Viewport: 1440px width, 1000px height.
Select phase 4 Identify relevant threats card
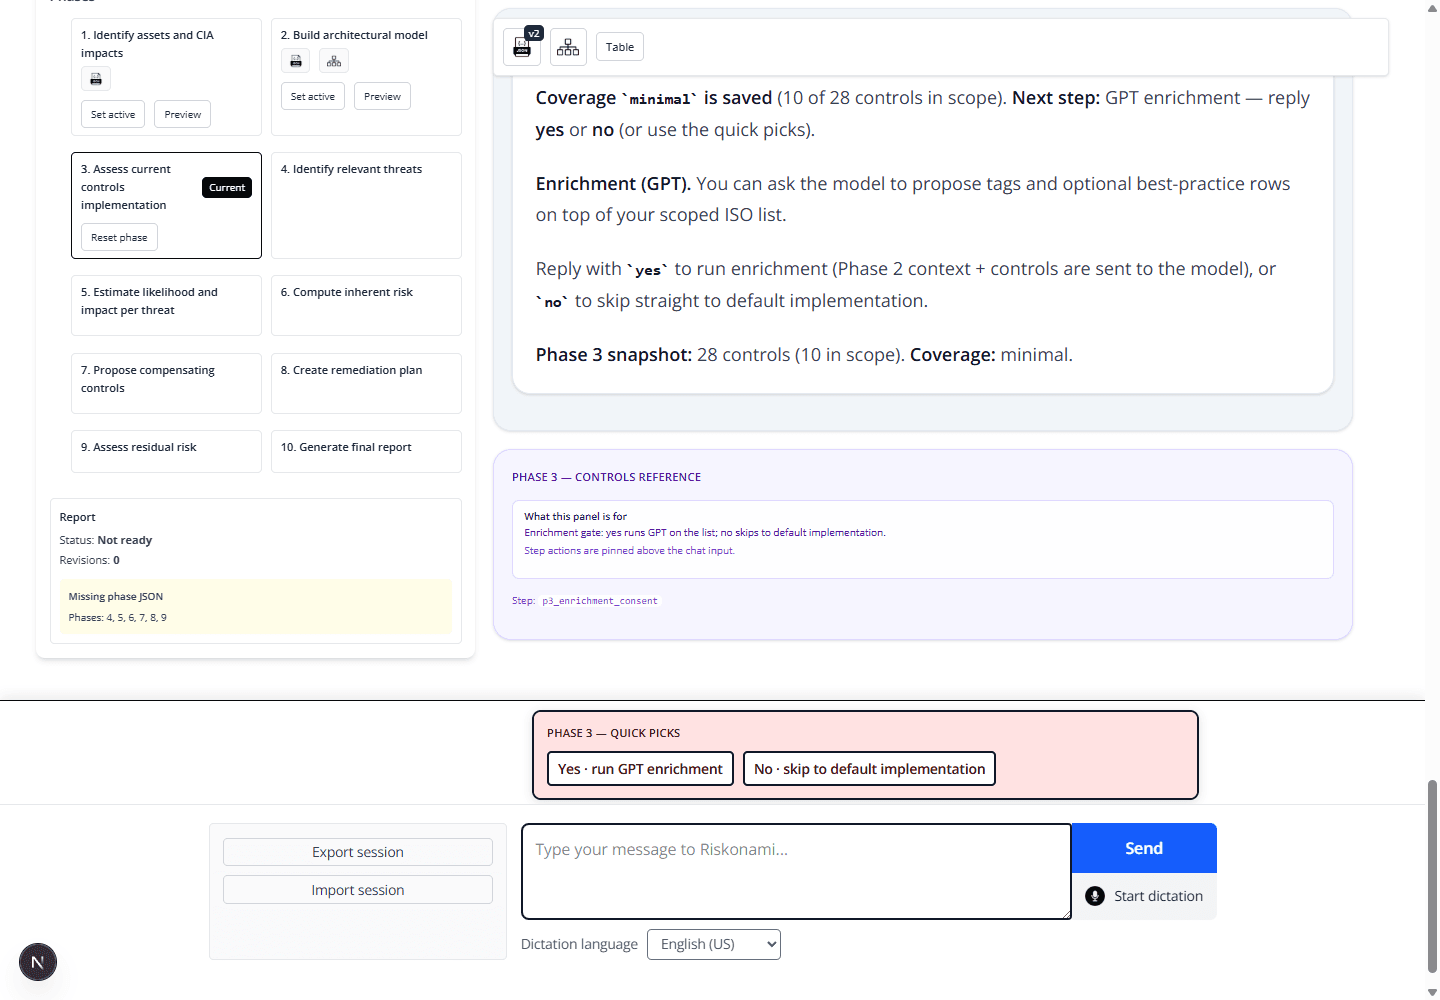click(x=366, y=205)
